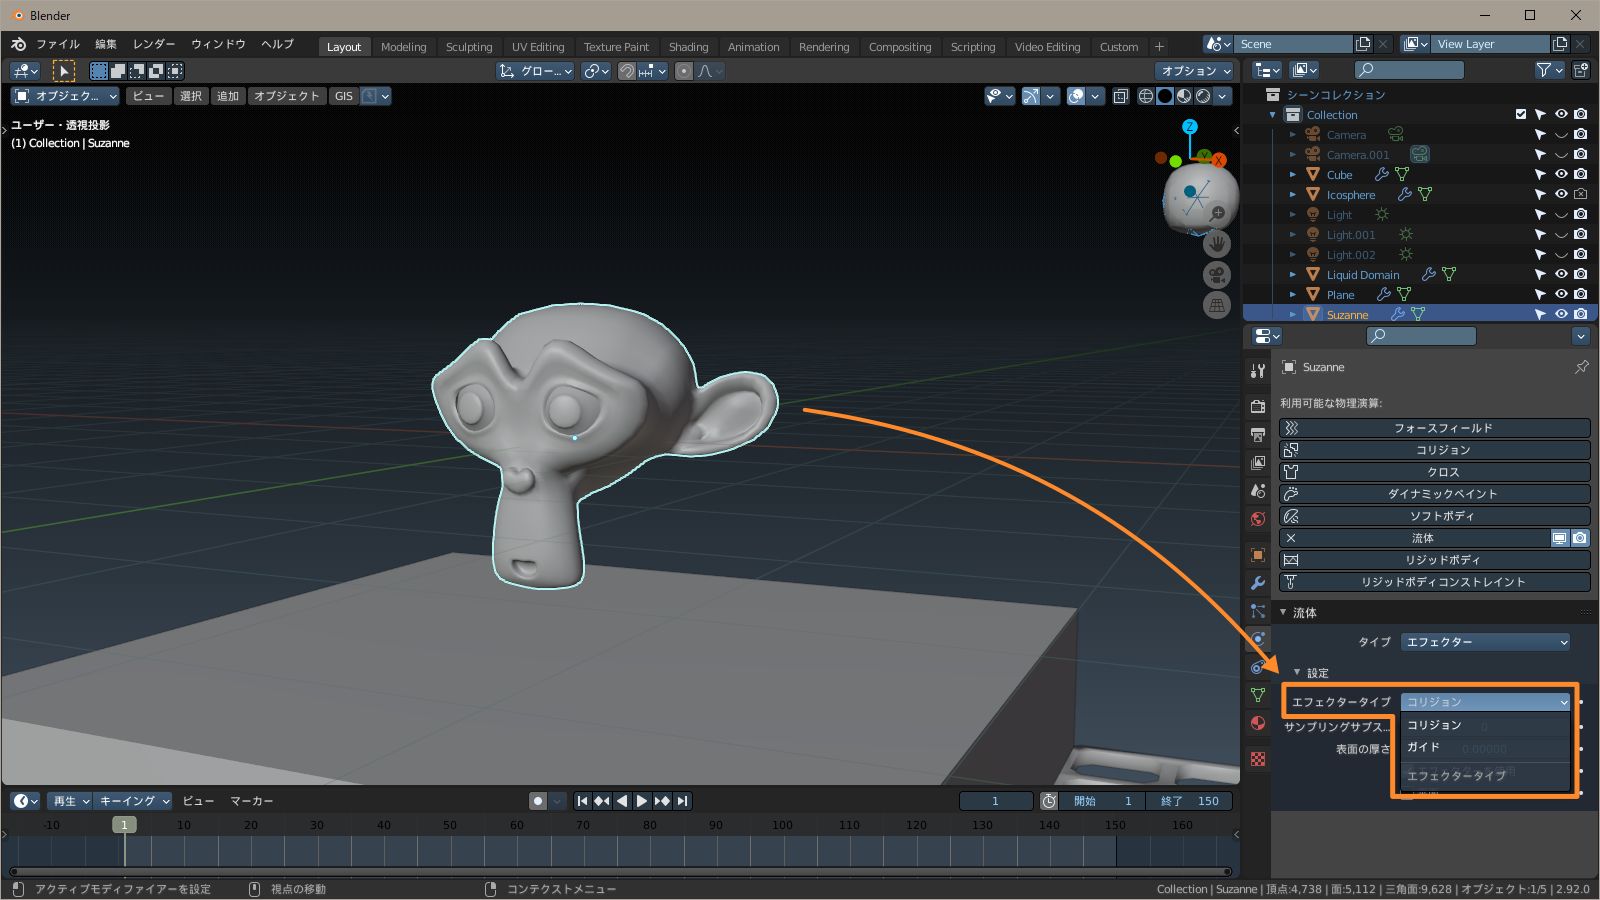The height and width of the screenshot is (900, 1600).
Task: Click the リジッドボディコンストレイント button
Action: 1434,582
